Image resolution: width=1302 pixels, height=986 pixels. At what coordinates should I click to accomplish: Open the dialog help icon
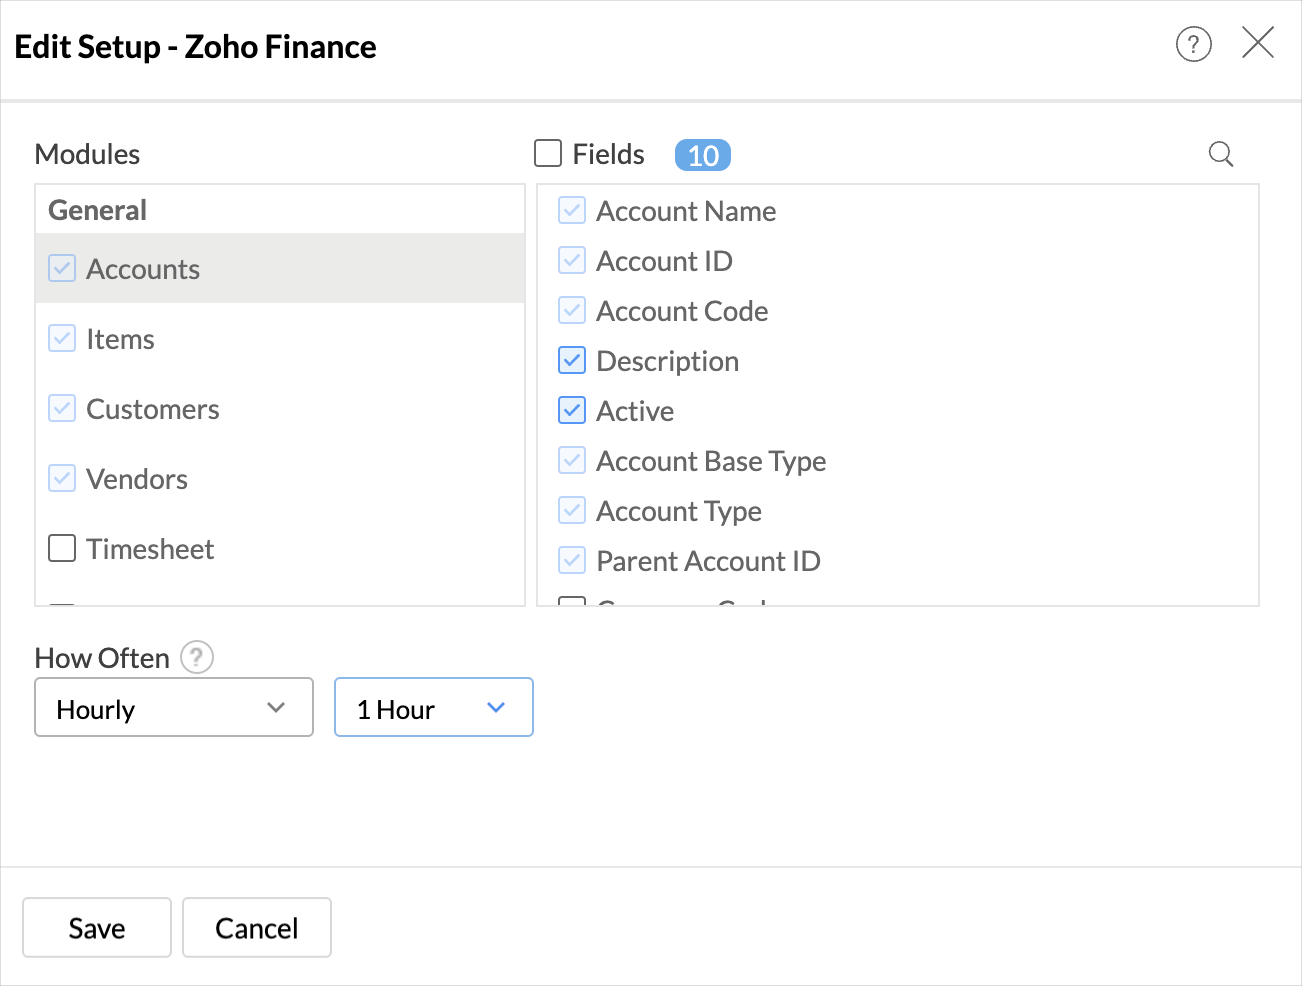point(1193,45)
